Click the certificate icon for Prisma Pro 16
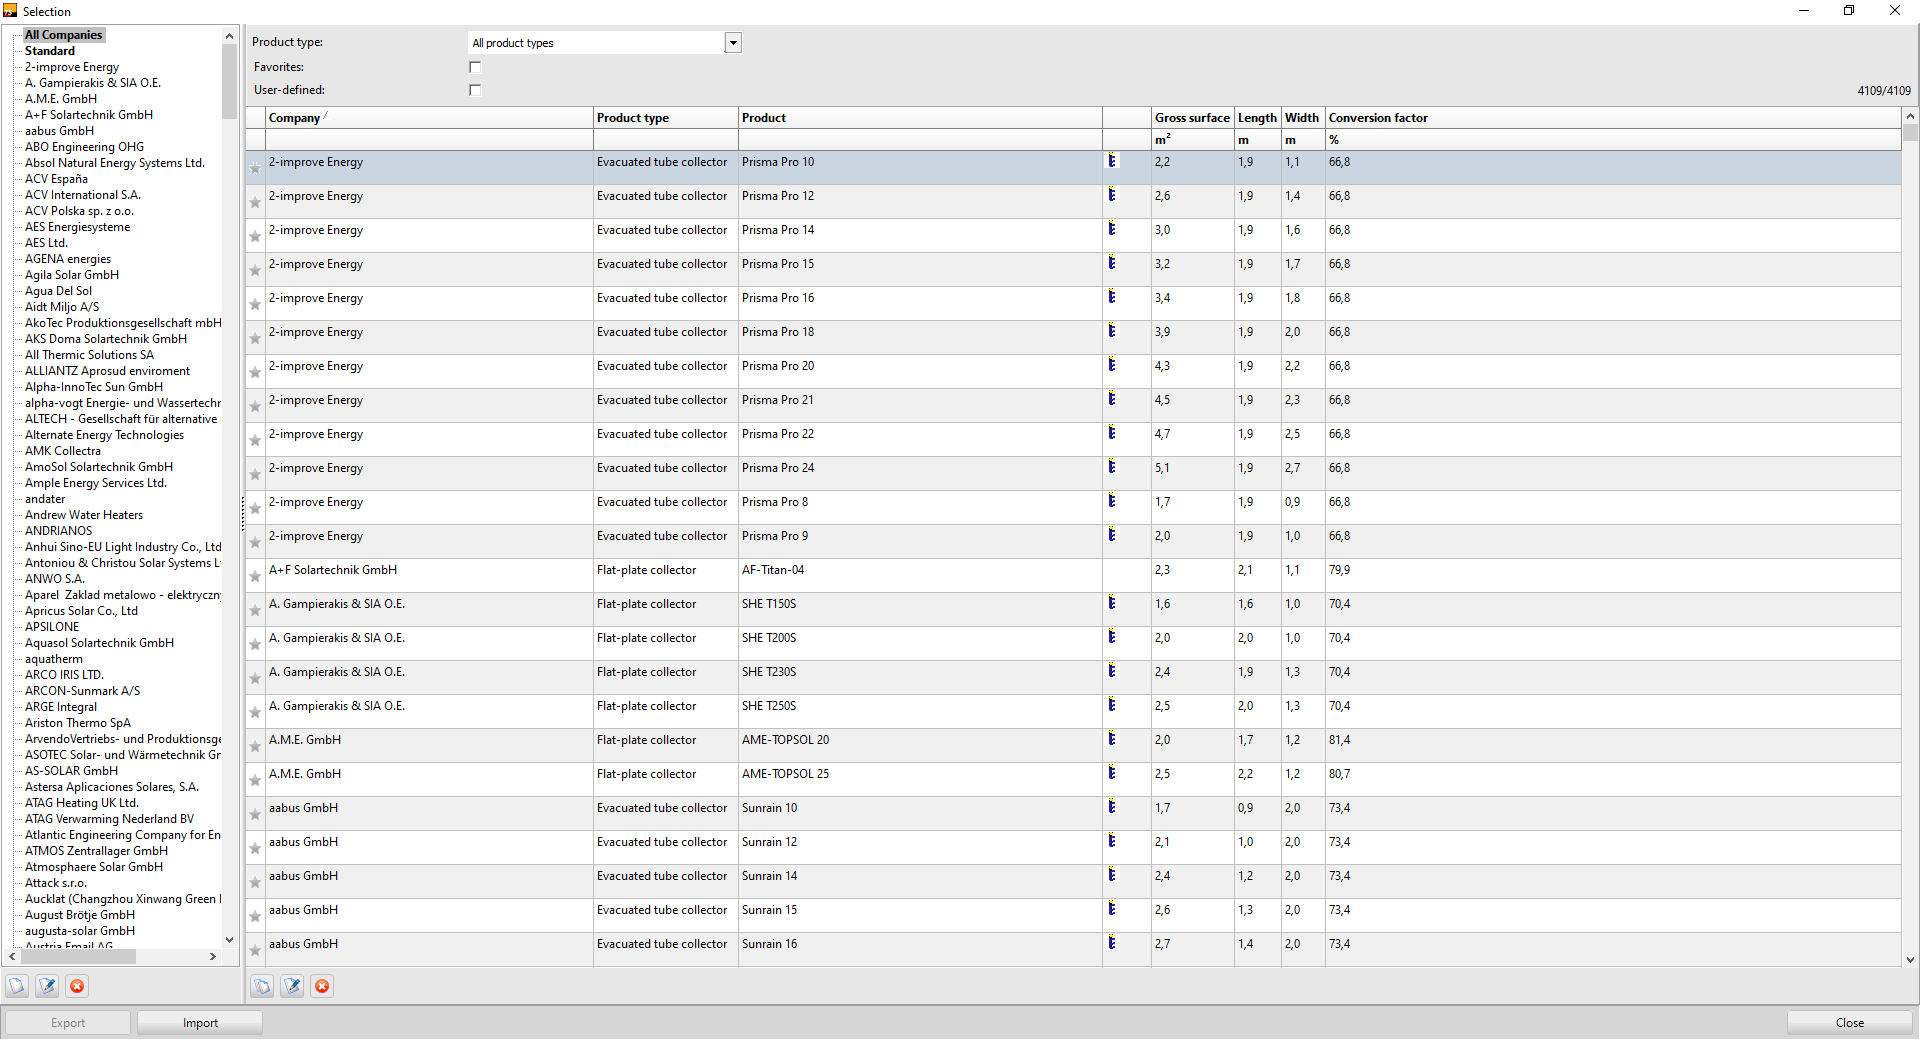The height and width of the screenshot is (1040, 1920). click(x=1111, y=297)
